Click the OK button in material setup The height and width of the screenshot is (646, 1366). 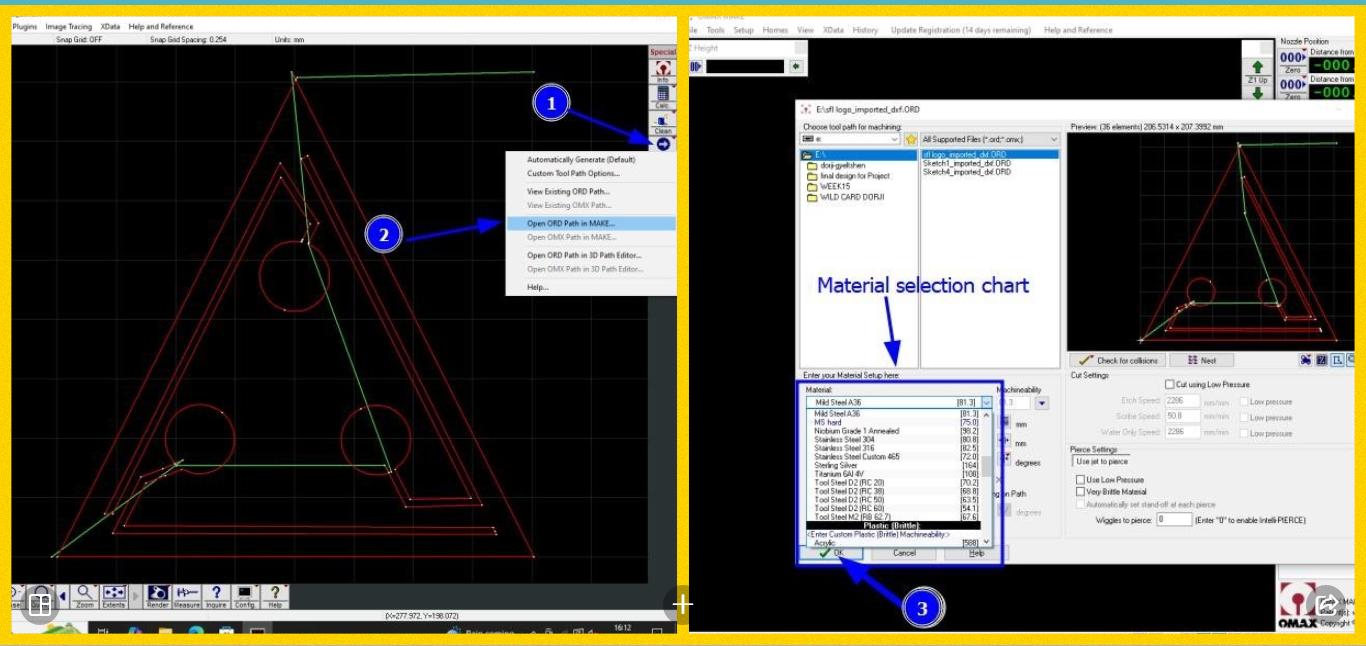(x=831, y=553)
